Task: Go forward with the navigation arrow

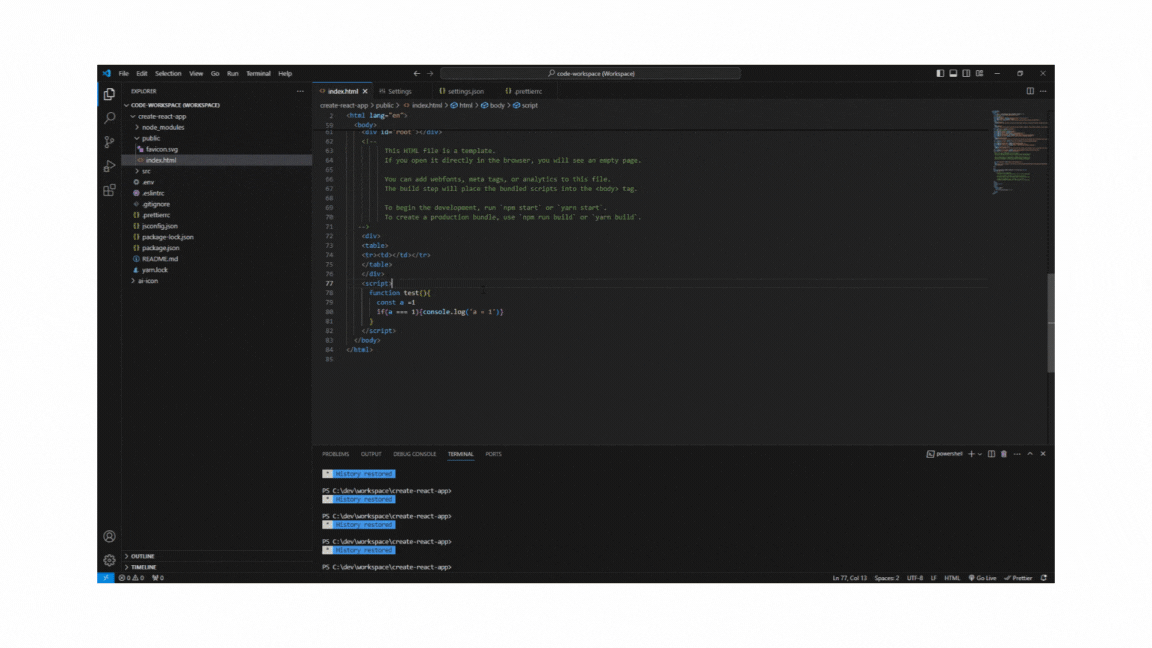Action: 431,73
